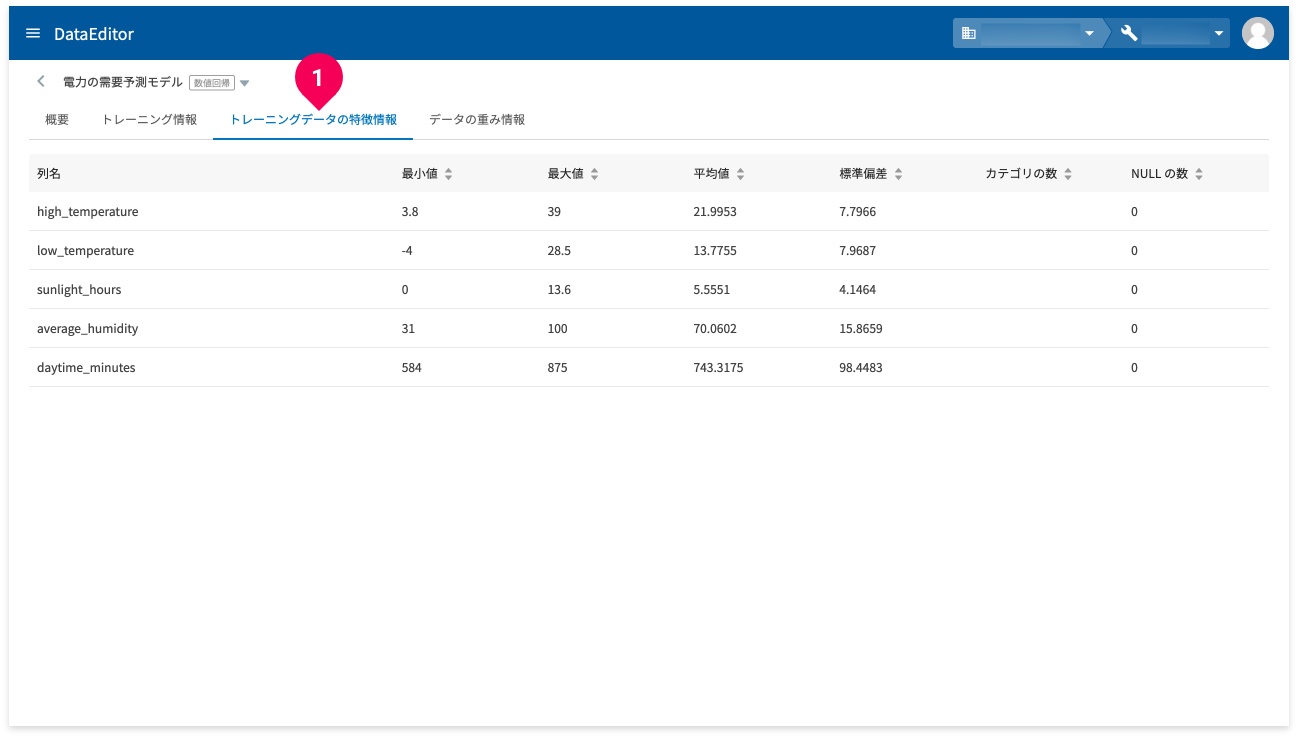Click the user avatar icon
Image resolution: width=1298 pixels, height=738 pixels.
(1257, 33)
